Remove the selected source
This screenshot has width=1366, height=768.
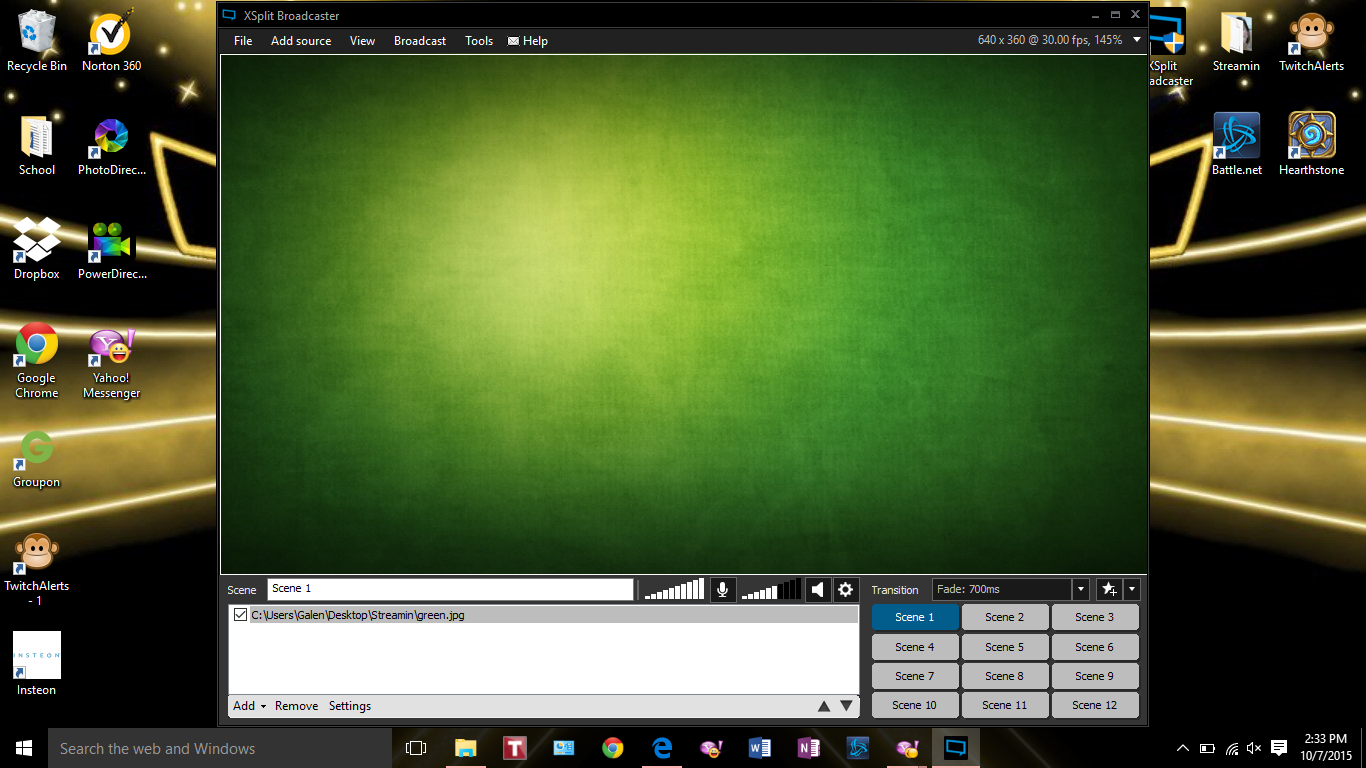(296, 705)
